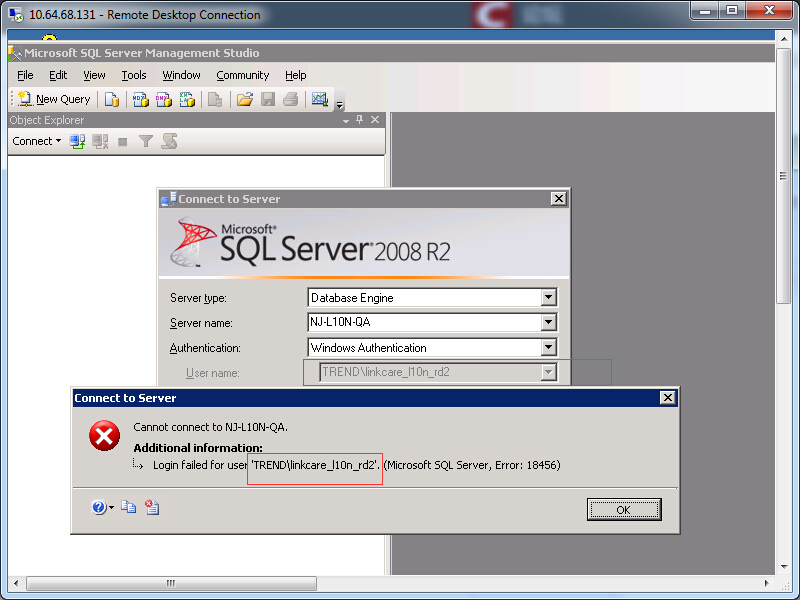Click OK on the error dialog
The height and width of the screenshot is (600, 800).
pos(624,510)
